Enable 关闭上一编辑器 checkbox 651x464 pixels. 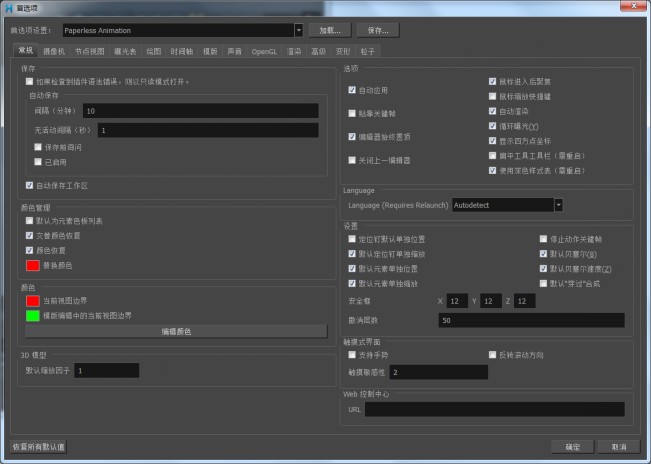(x=352, y=160)
